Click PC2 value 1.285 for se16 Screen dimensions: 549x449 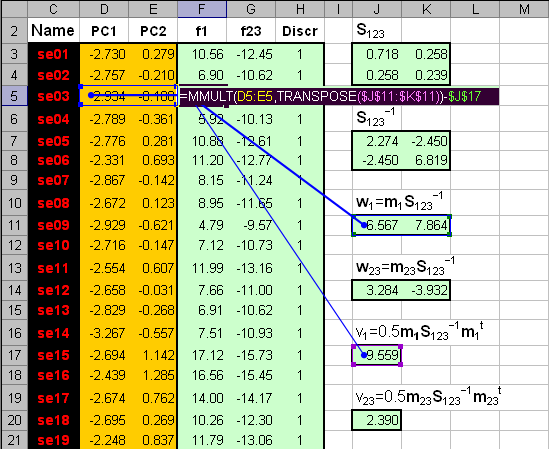tap(153, 375)
